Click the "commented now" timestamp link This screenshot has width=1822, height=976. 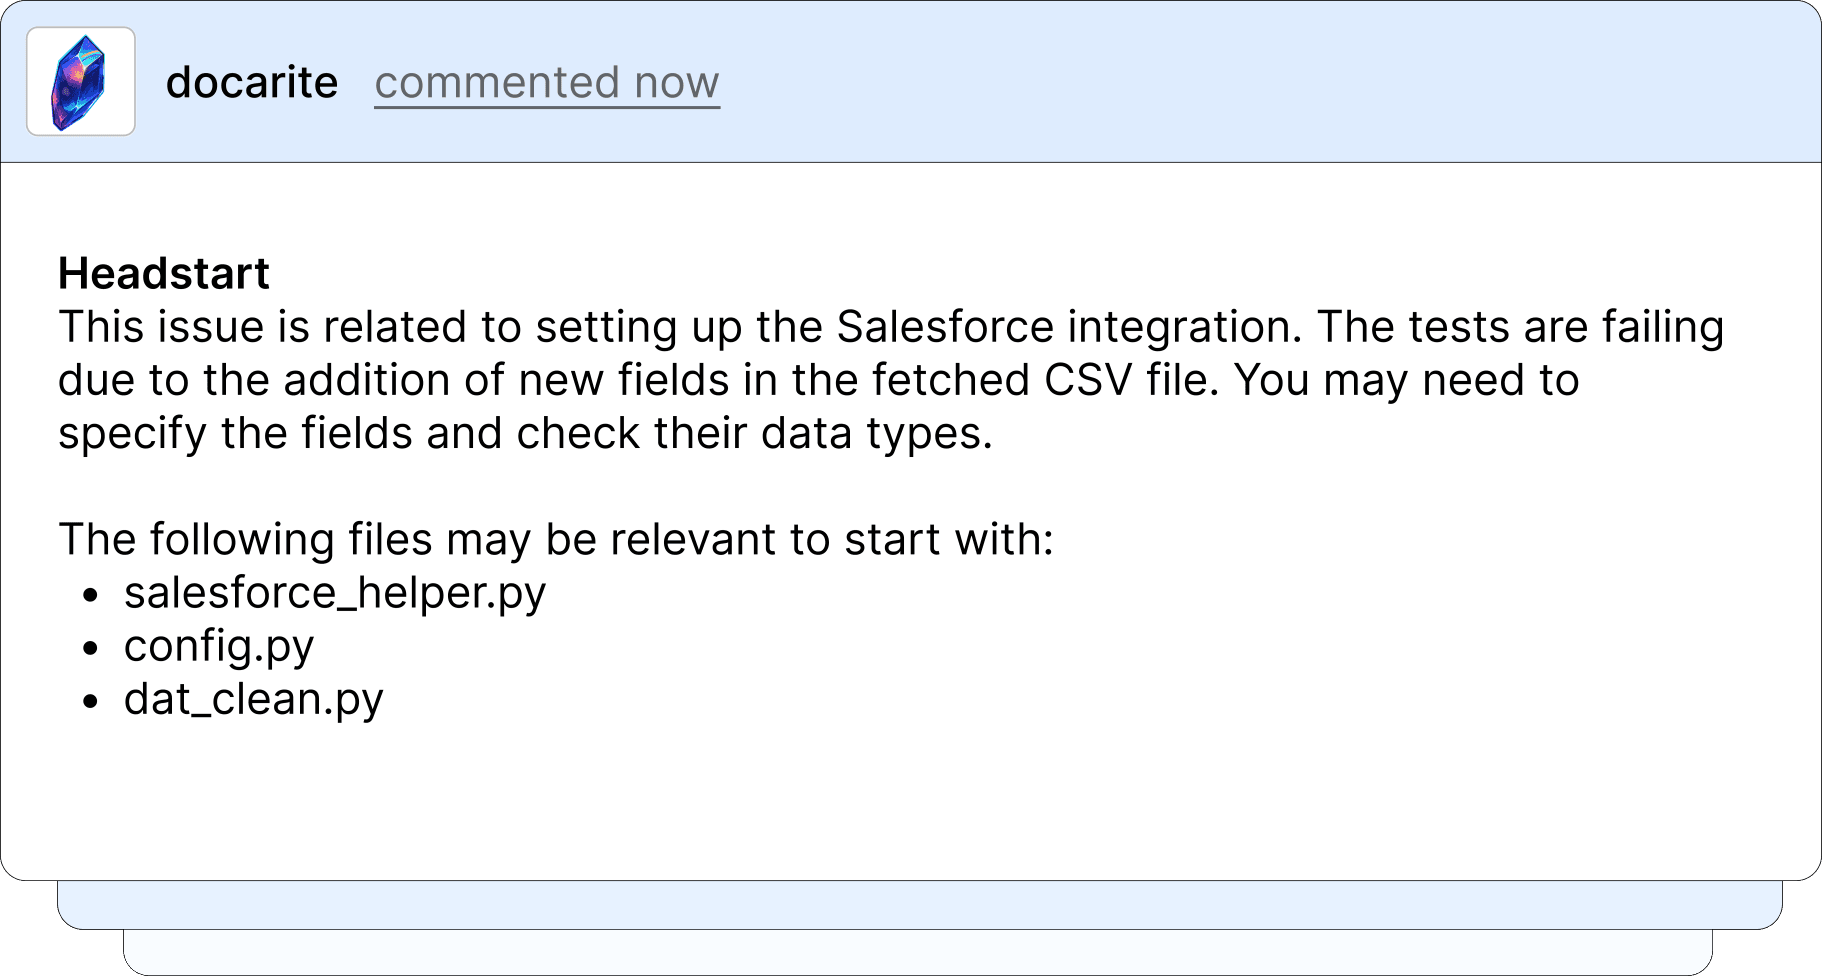click(547, 82)
